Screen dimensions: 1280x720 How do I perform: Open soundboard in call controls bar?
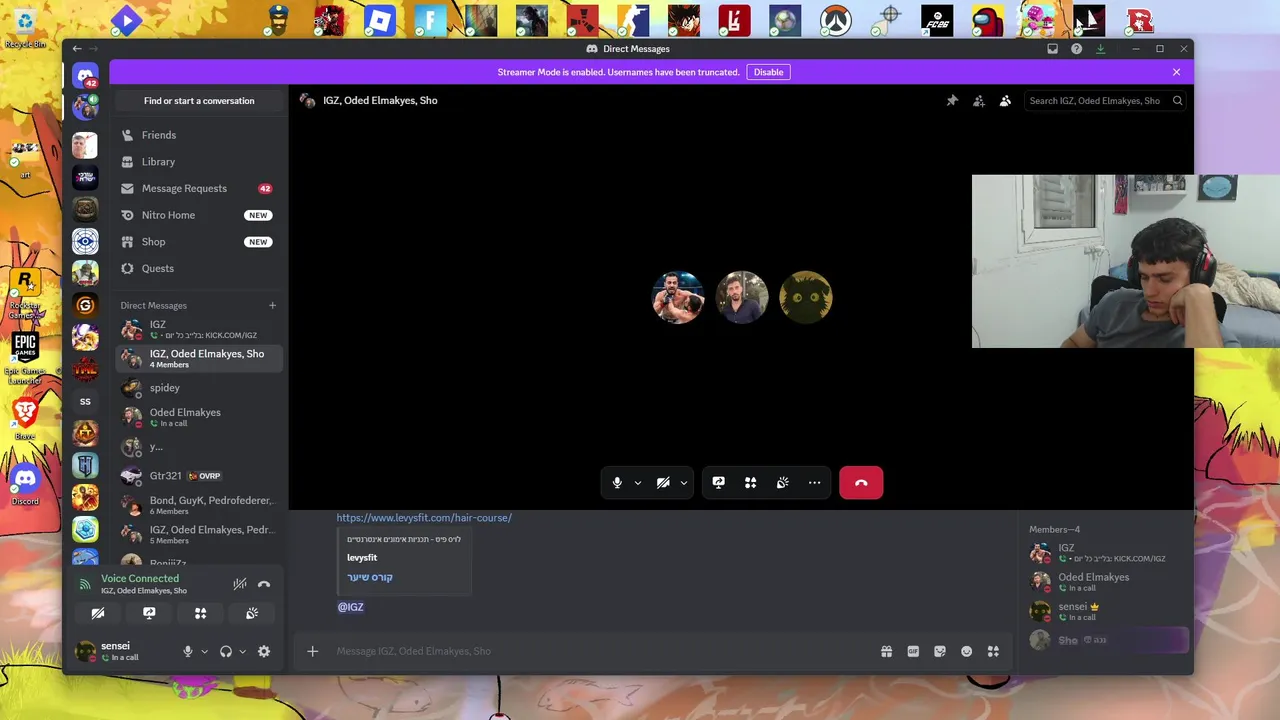(x=783, y=483)
